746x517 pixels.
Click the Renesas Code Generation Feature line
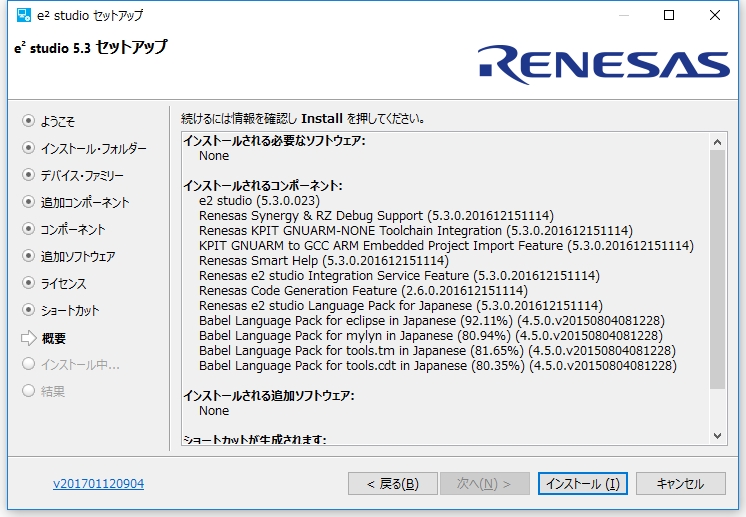point(363,291)
